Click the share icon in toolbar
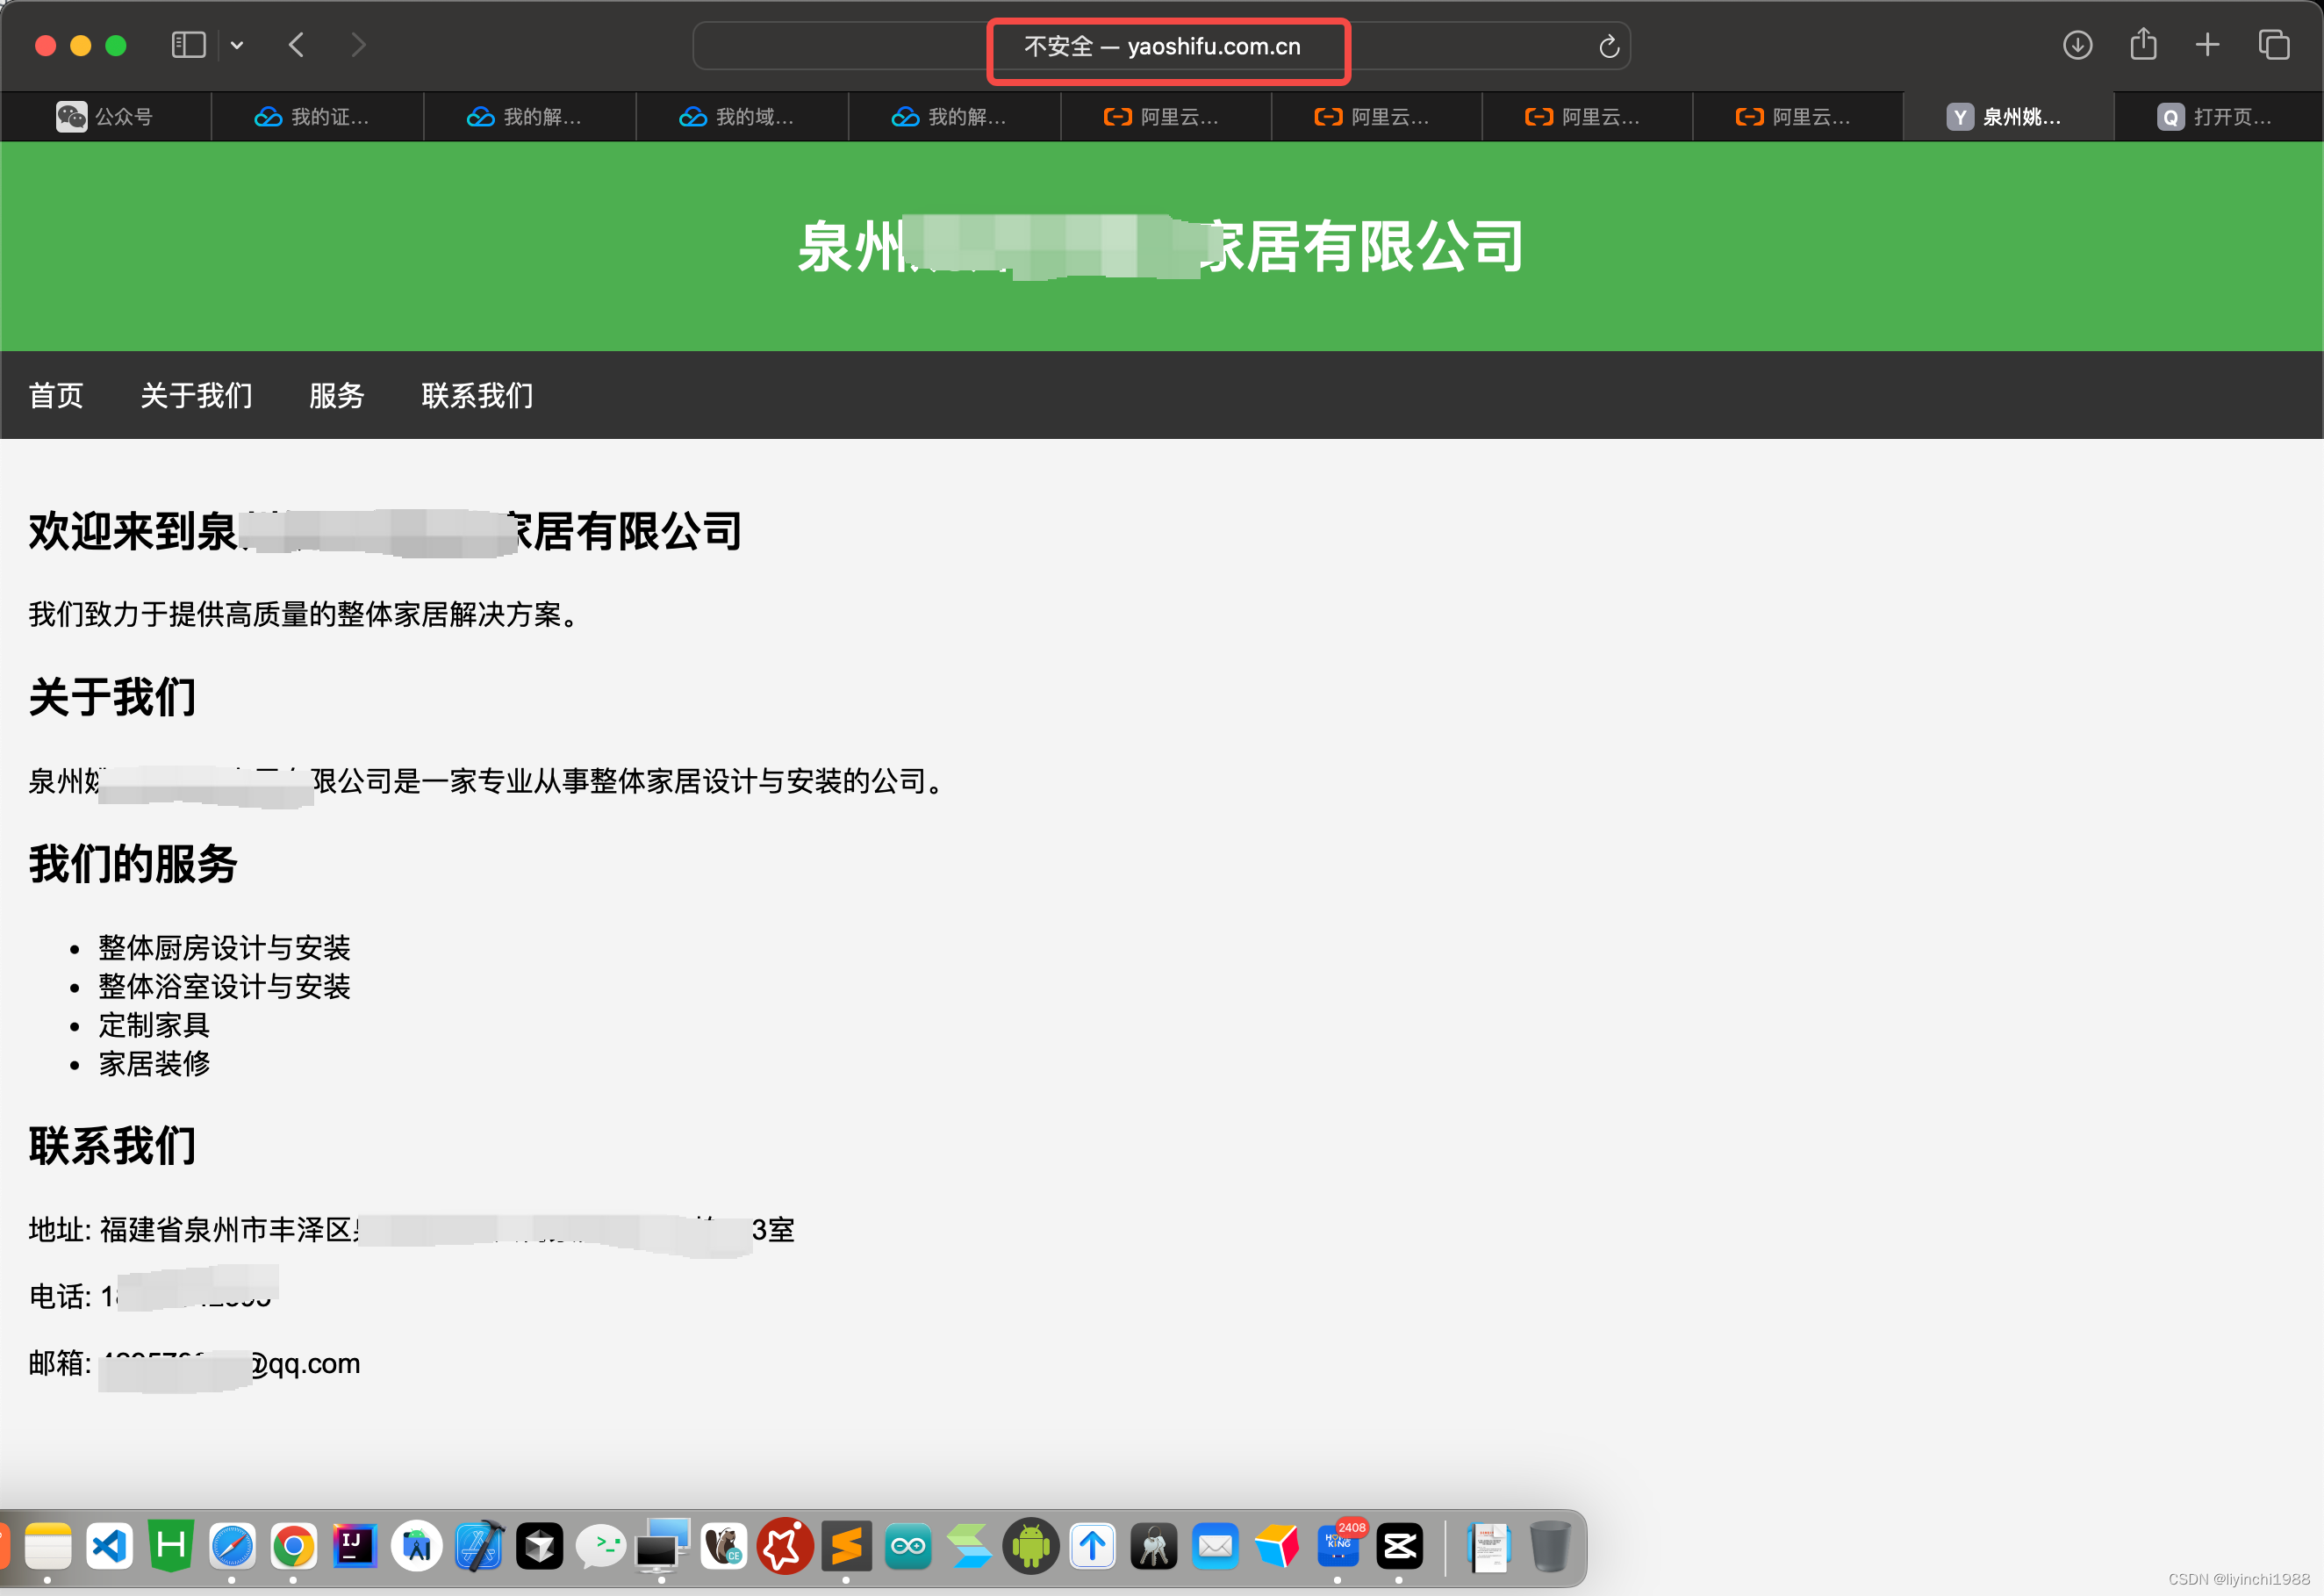Viewport: 2324px width, 1596px height. point(2143,45)
